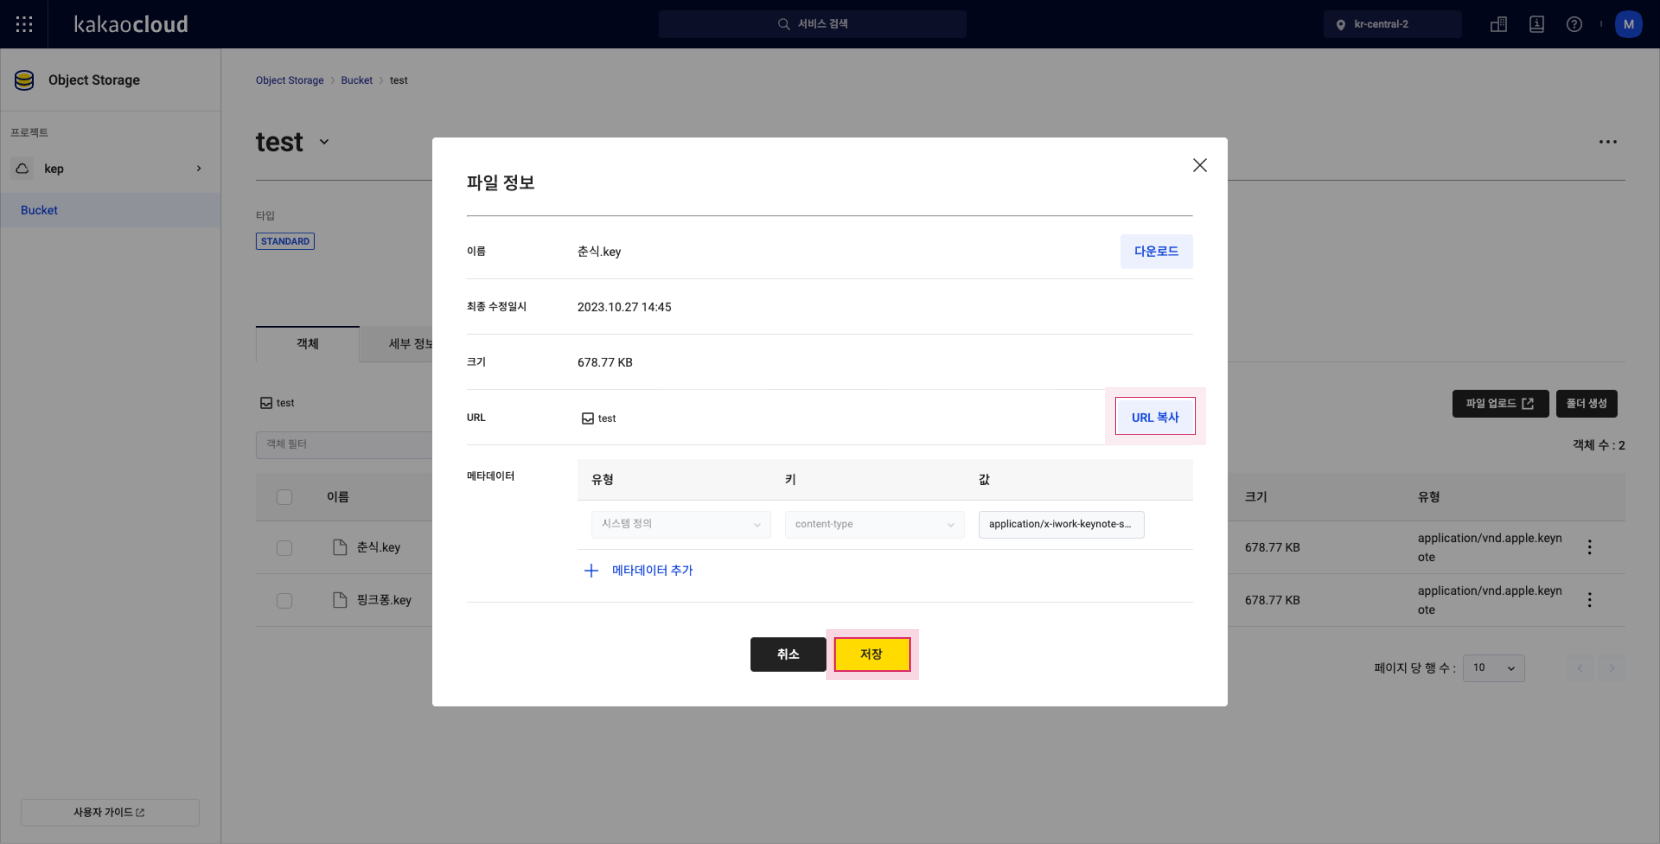Click the STANDARD type badge
The image size is (1660, 844).
coord(285,241)
